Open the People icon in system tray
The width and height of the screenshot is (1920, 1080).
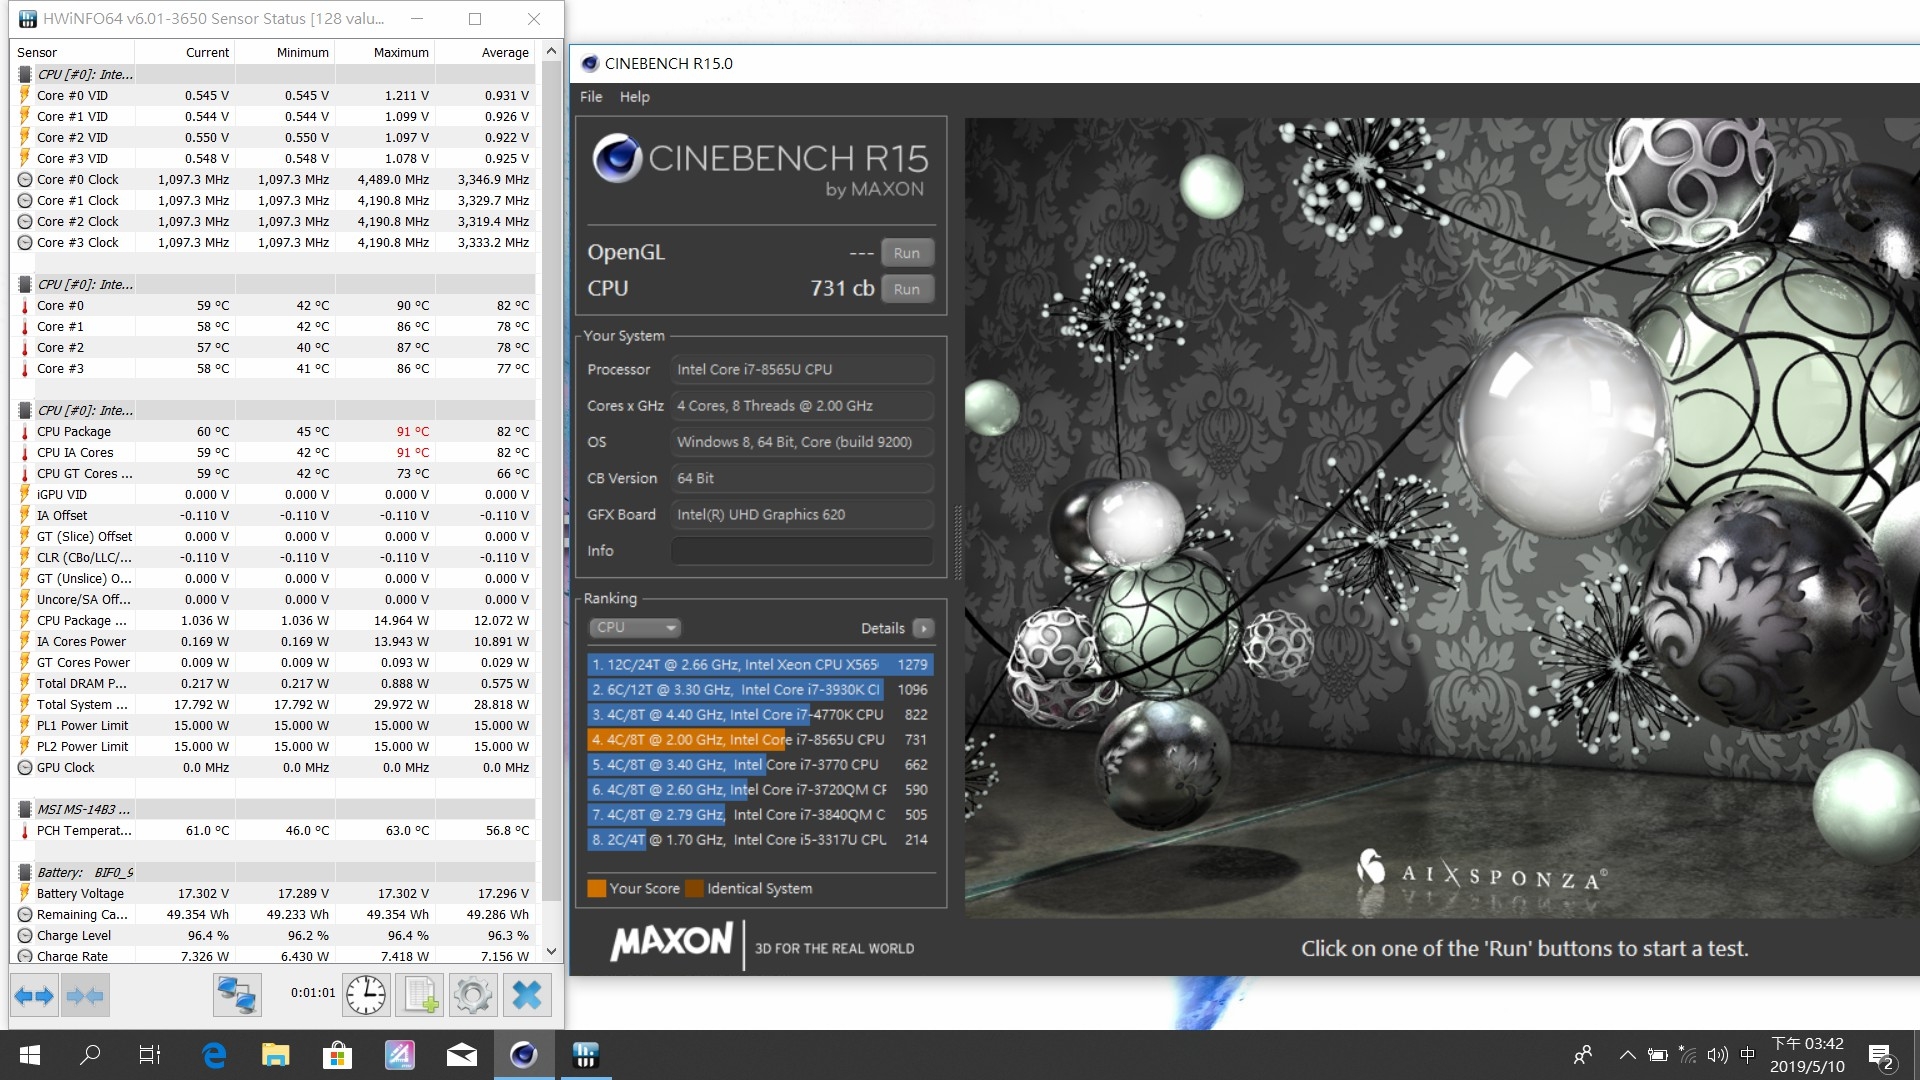coord(1583,1055)
